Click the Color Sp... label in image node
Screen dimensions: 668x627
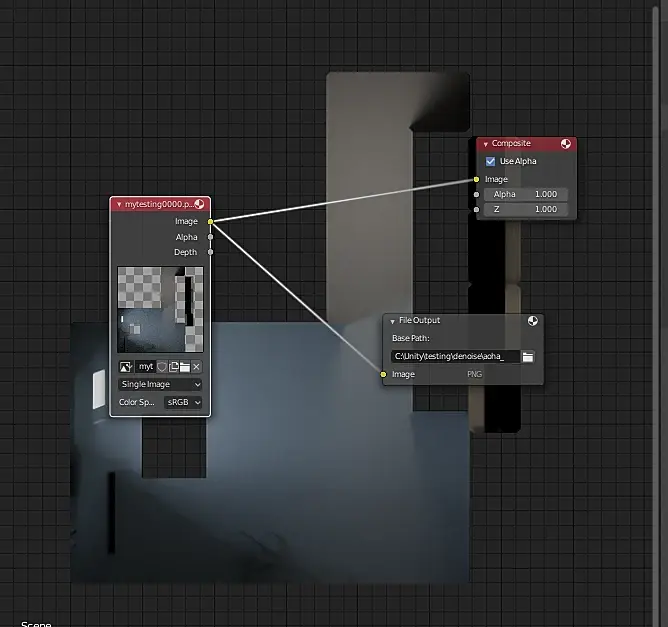137,402
